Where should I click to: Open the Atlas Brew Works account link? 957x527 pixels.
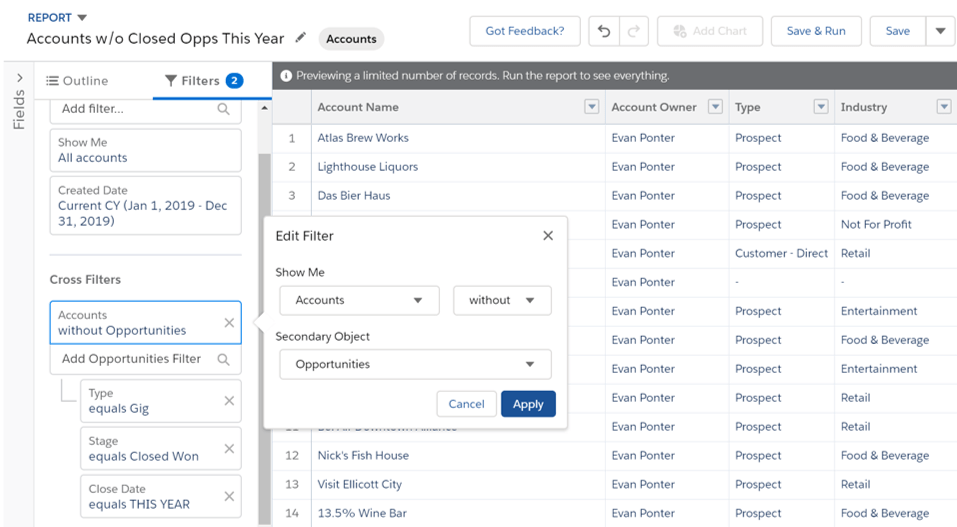click(x=363, y=138)
